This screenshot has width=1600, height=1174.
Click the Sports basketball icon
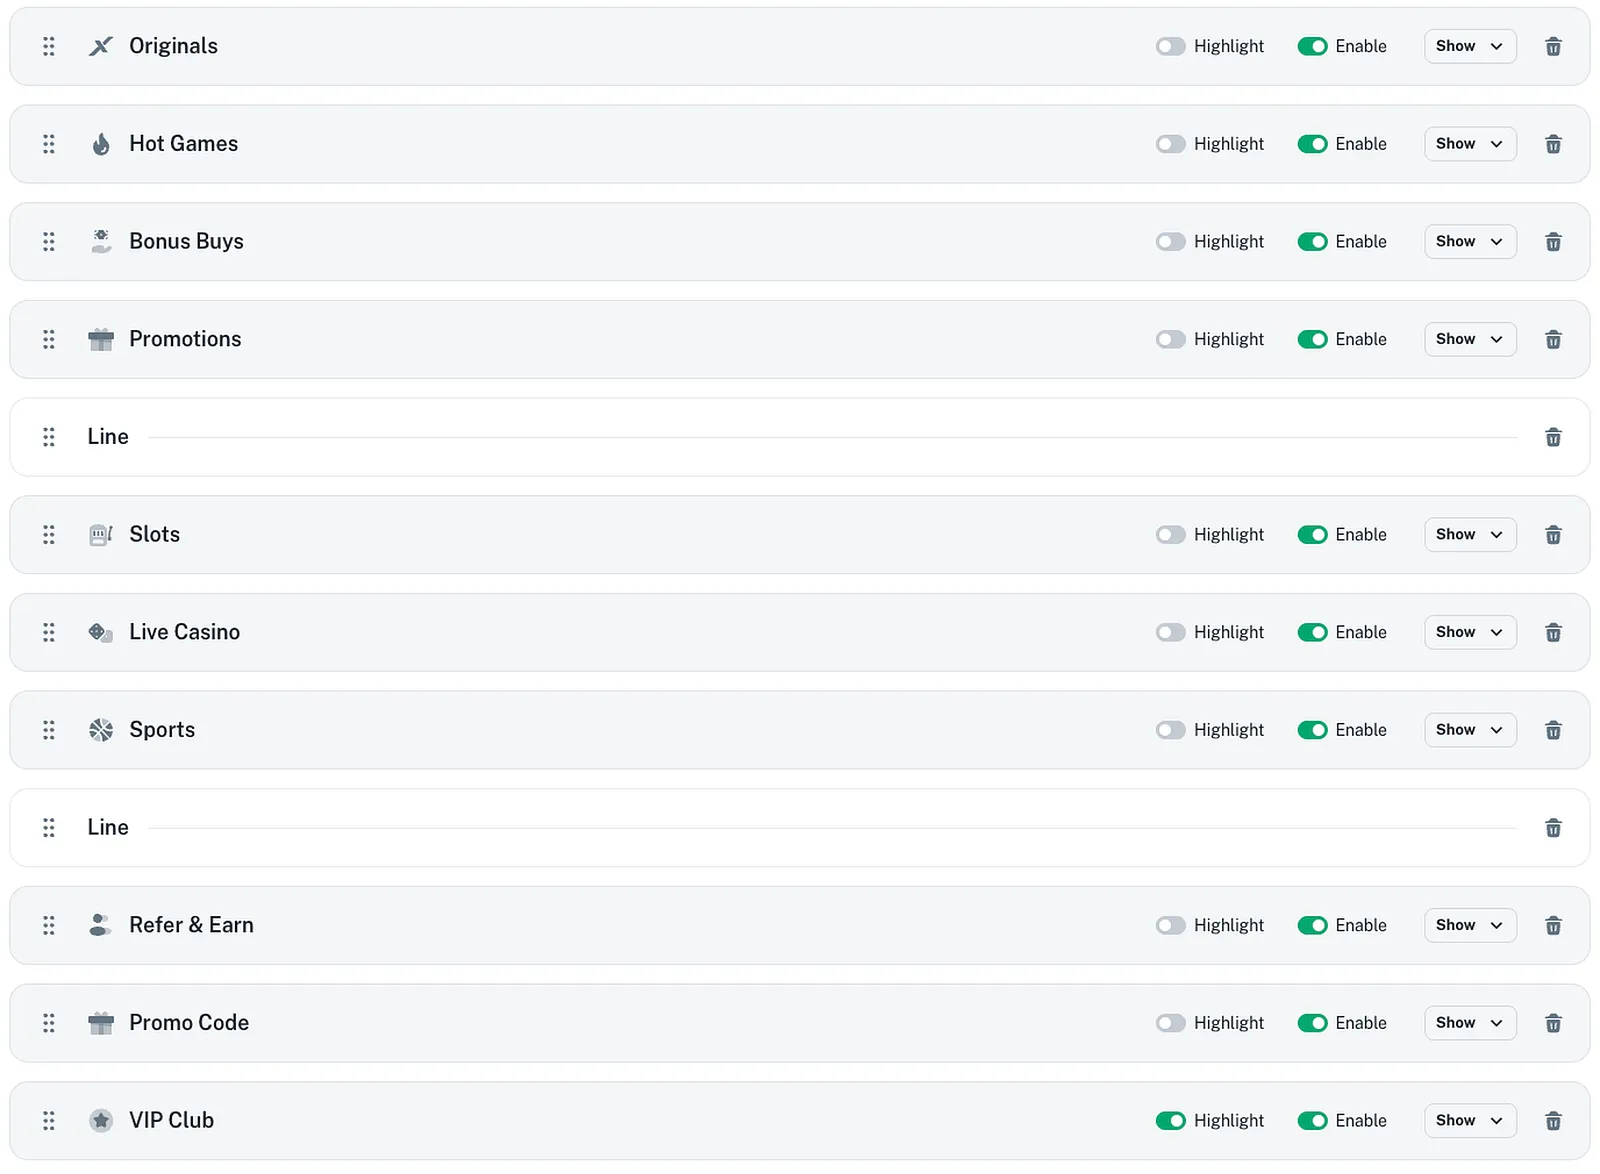[x=101, y=730]
